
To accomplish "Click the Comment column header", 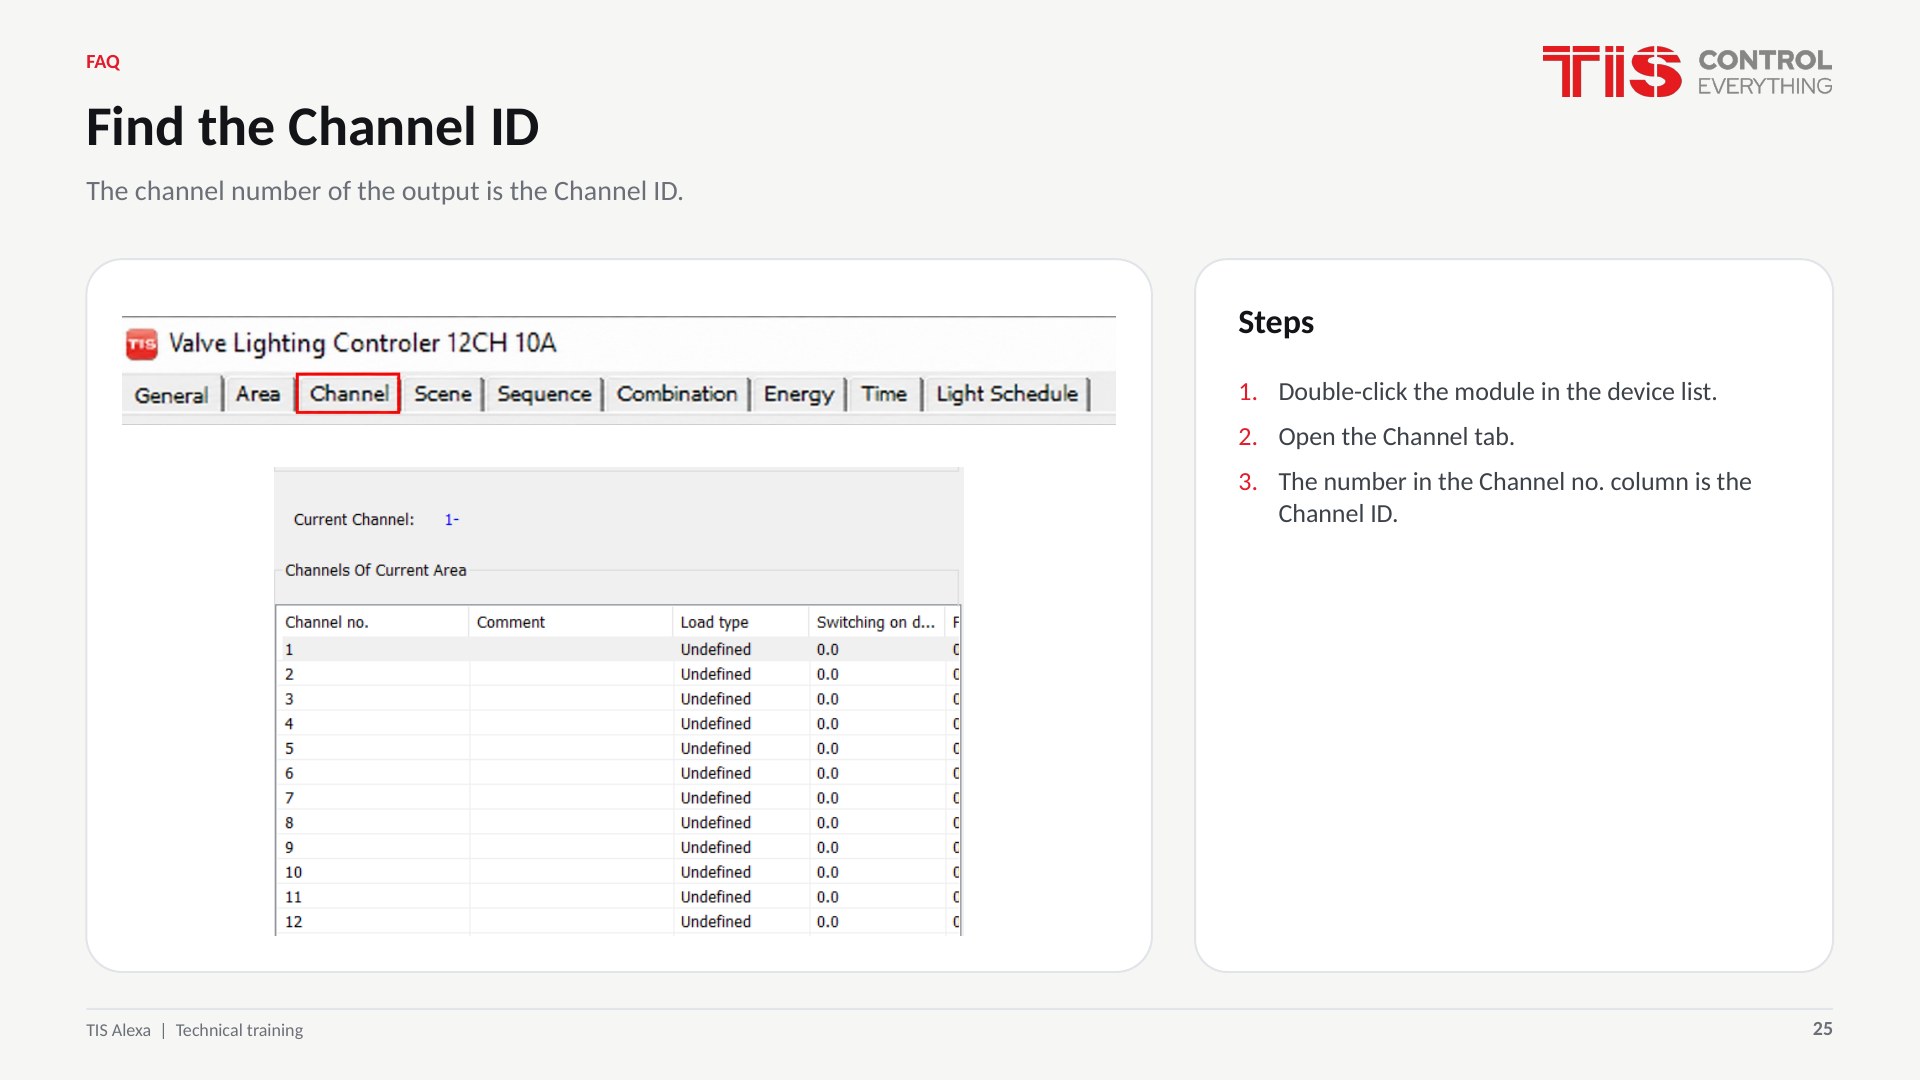I will point(570,622).
